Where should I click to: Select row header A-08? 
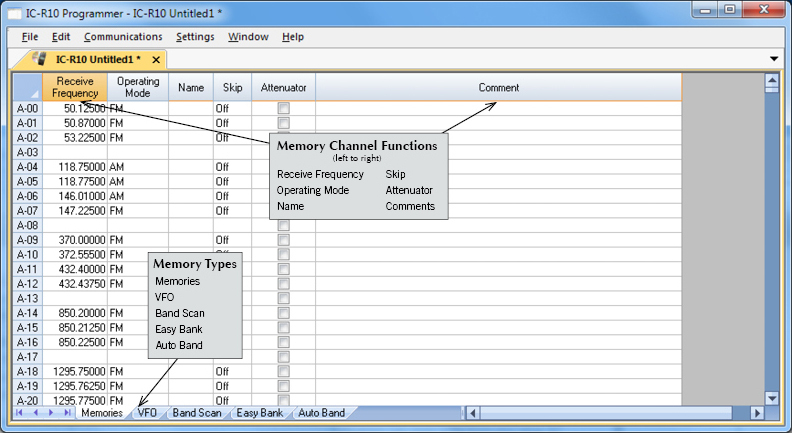pyautogui.click(x=28, y=225)
